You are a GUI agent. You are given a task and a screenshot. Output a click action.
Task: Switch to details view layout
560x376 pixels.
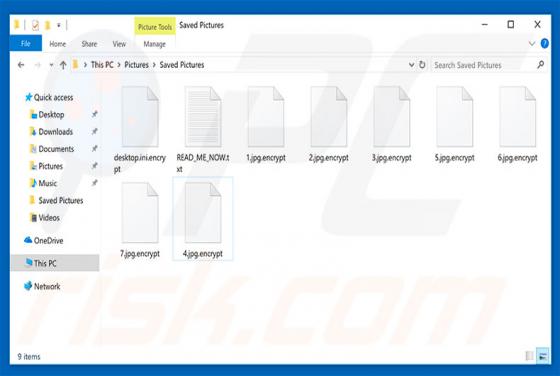point(530,356)
